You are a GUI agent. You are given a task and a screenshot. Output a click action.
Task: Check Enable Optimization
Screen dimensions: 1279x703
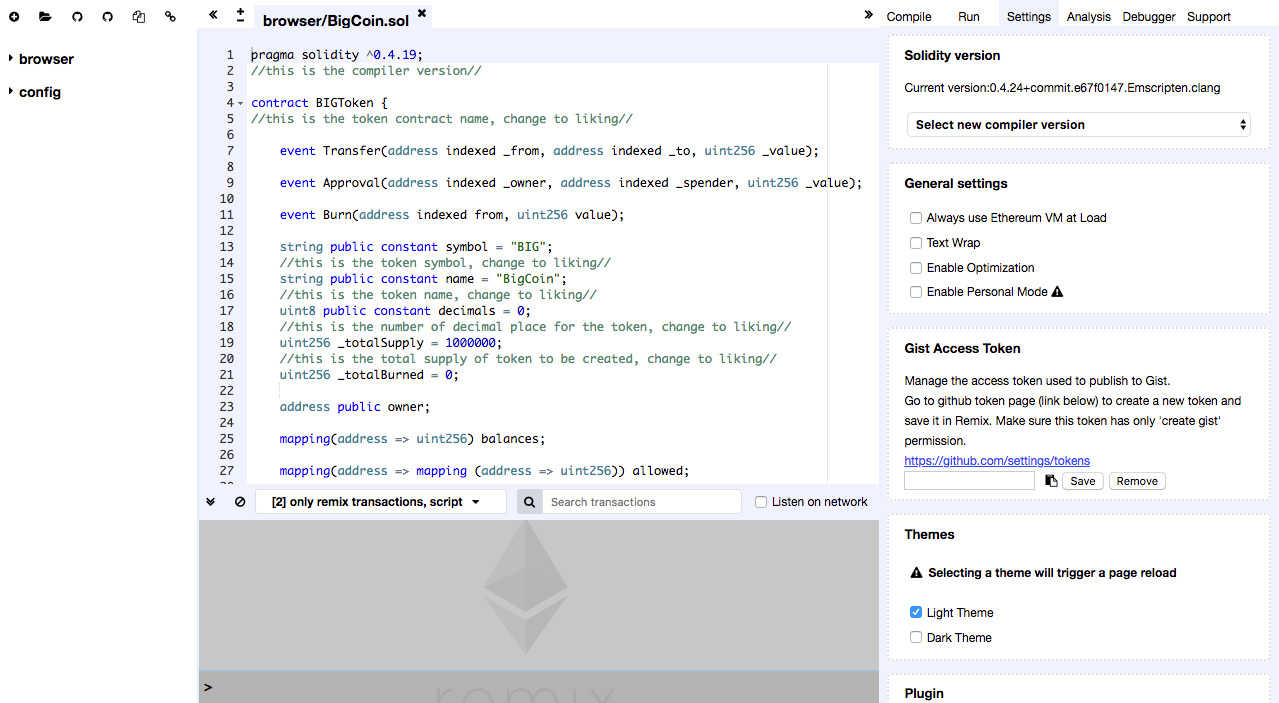click(x=916, y=268)
